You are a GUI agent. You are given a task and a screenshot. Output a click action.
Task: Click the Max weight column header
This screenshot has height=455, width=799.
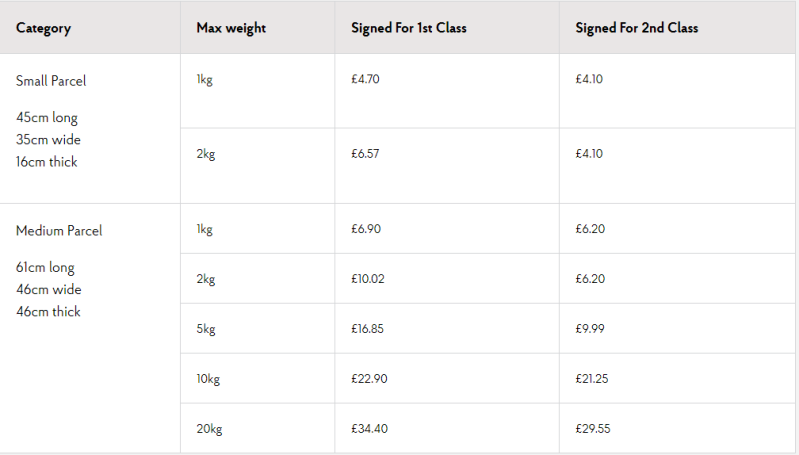click(231, 28)
